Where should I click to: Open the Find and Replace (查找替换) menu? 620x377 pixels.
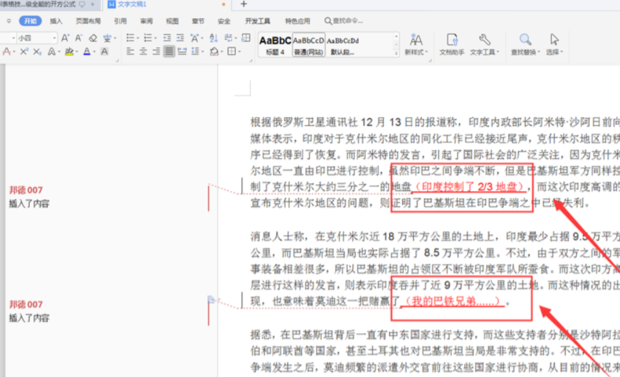point(525,44)
